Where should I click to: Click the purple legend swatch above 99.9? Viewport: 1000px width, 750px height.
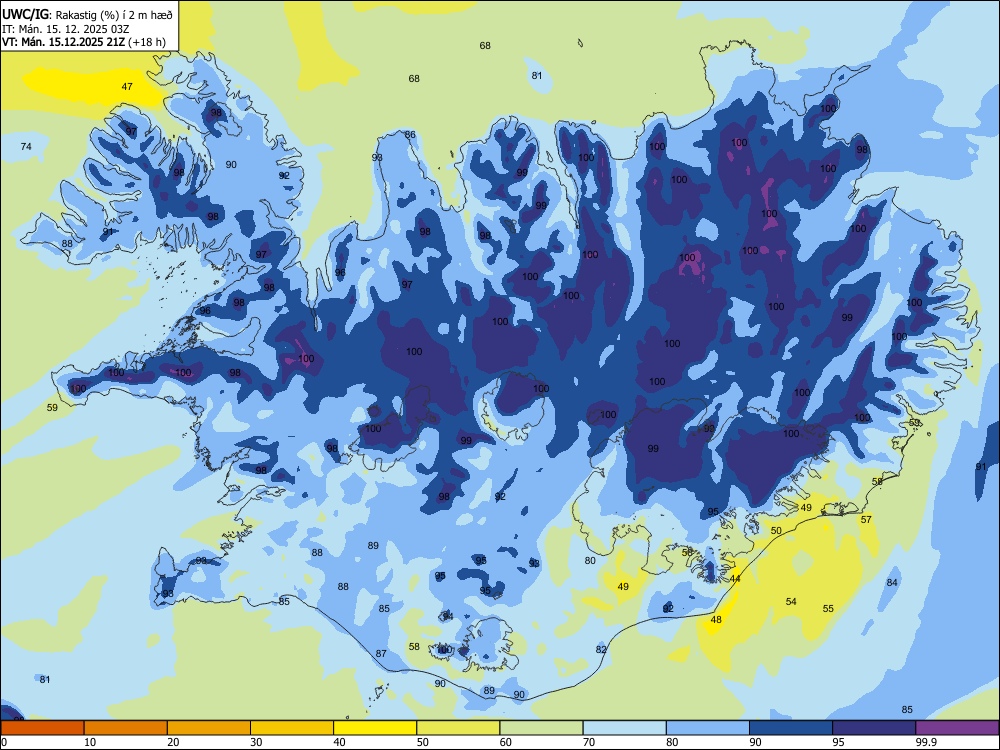tap(957, 728)
